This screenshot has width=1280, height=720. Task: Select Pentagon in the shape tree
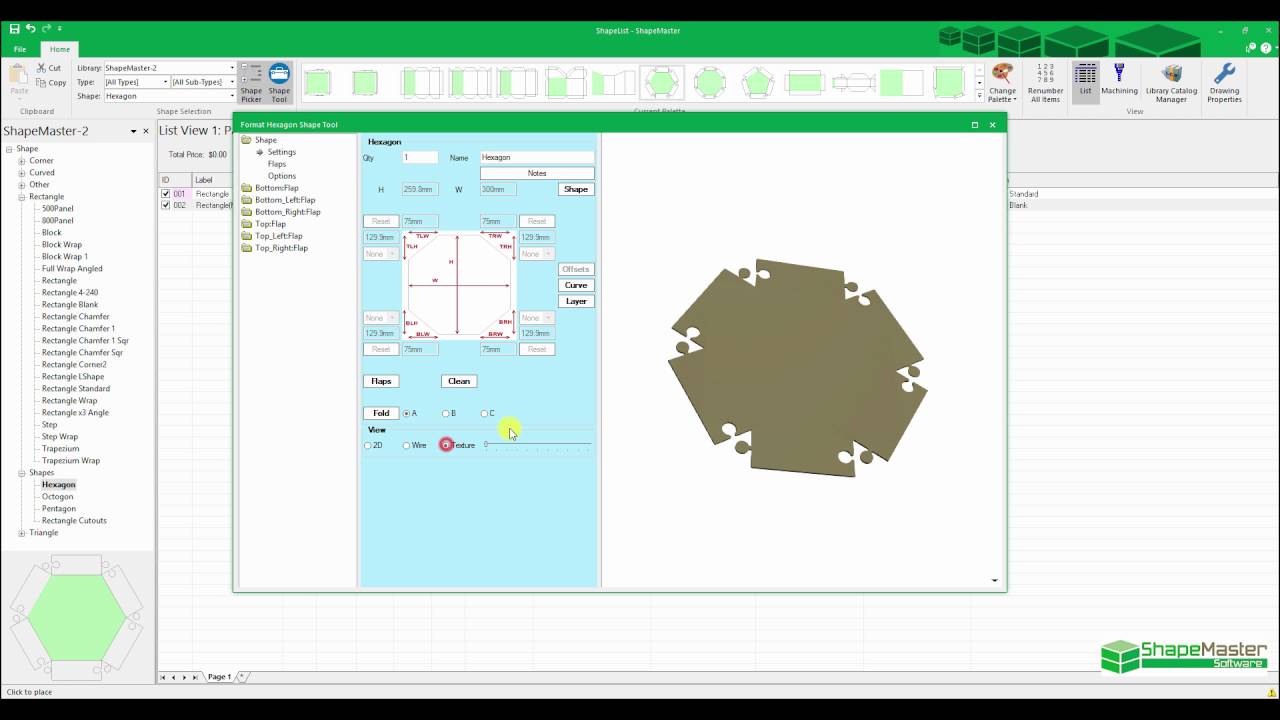coord(58,509)
